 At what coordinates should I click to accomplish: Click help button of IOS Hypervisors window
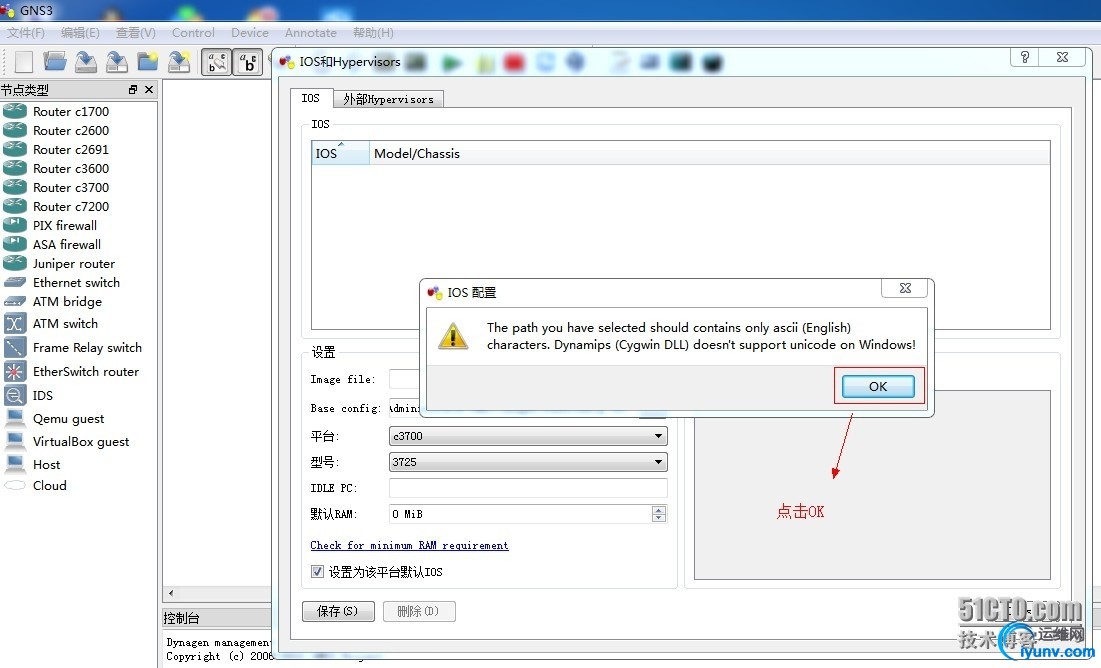tap(1024, 57)
